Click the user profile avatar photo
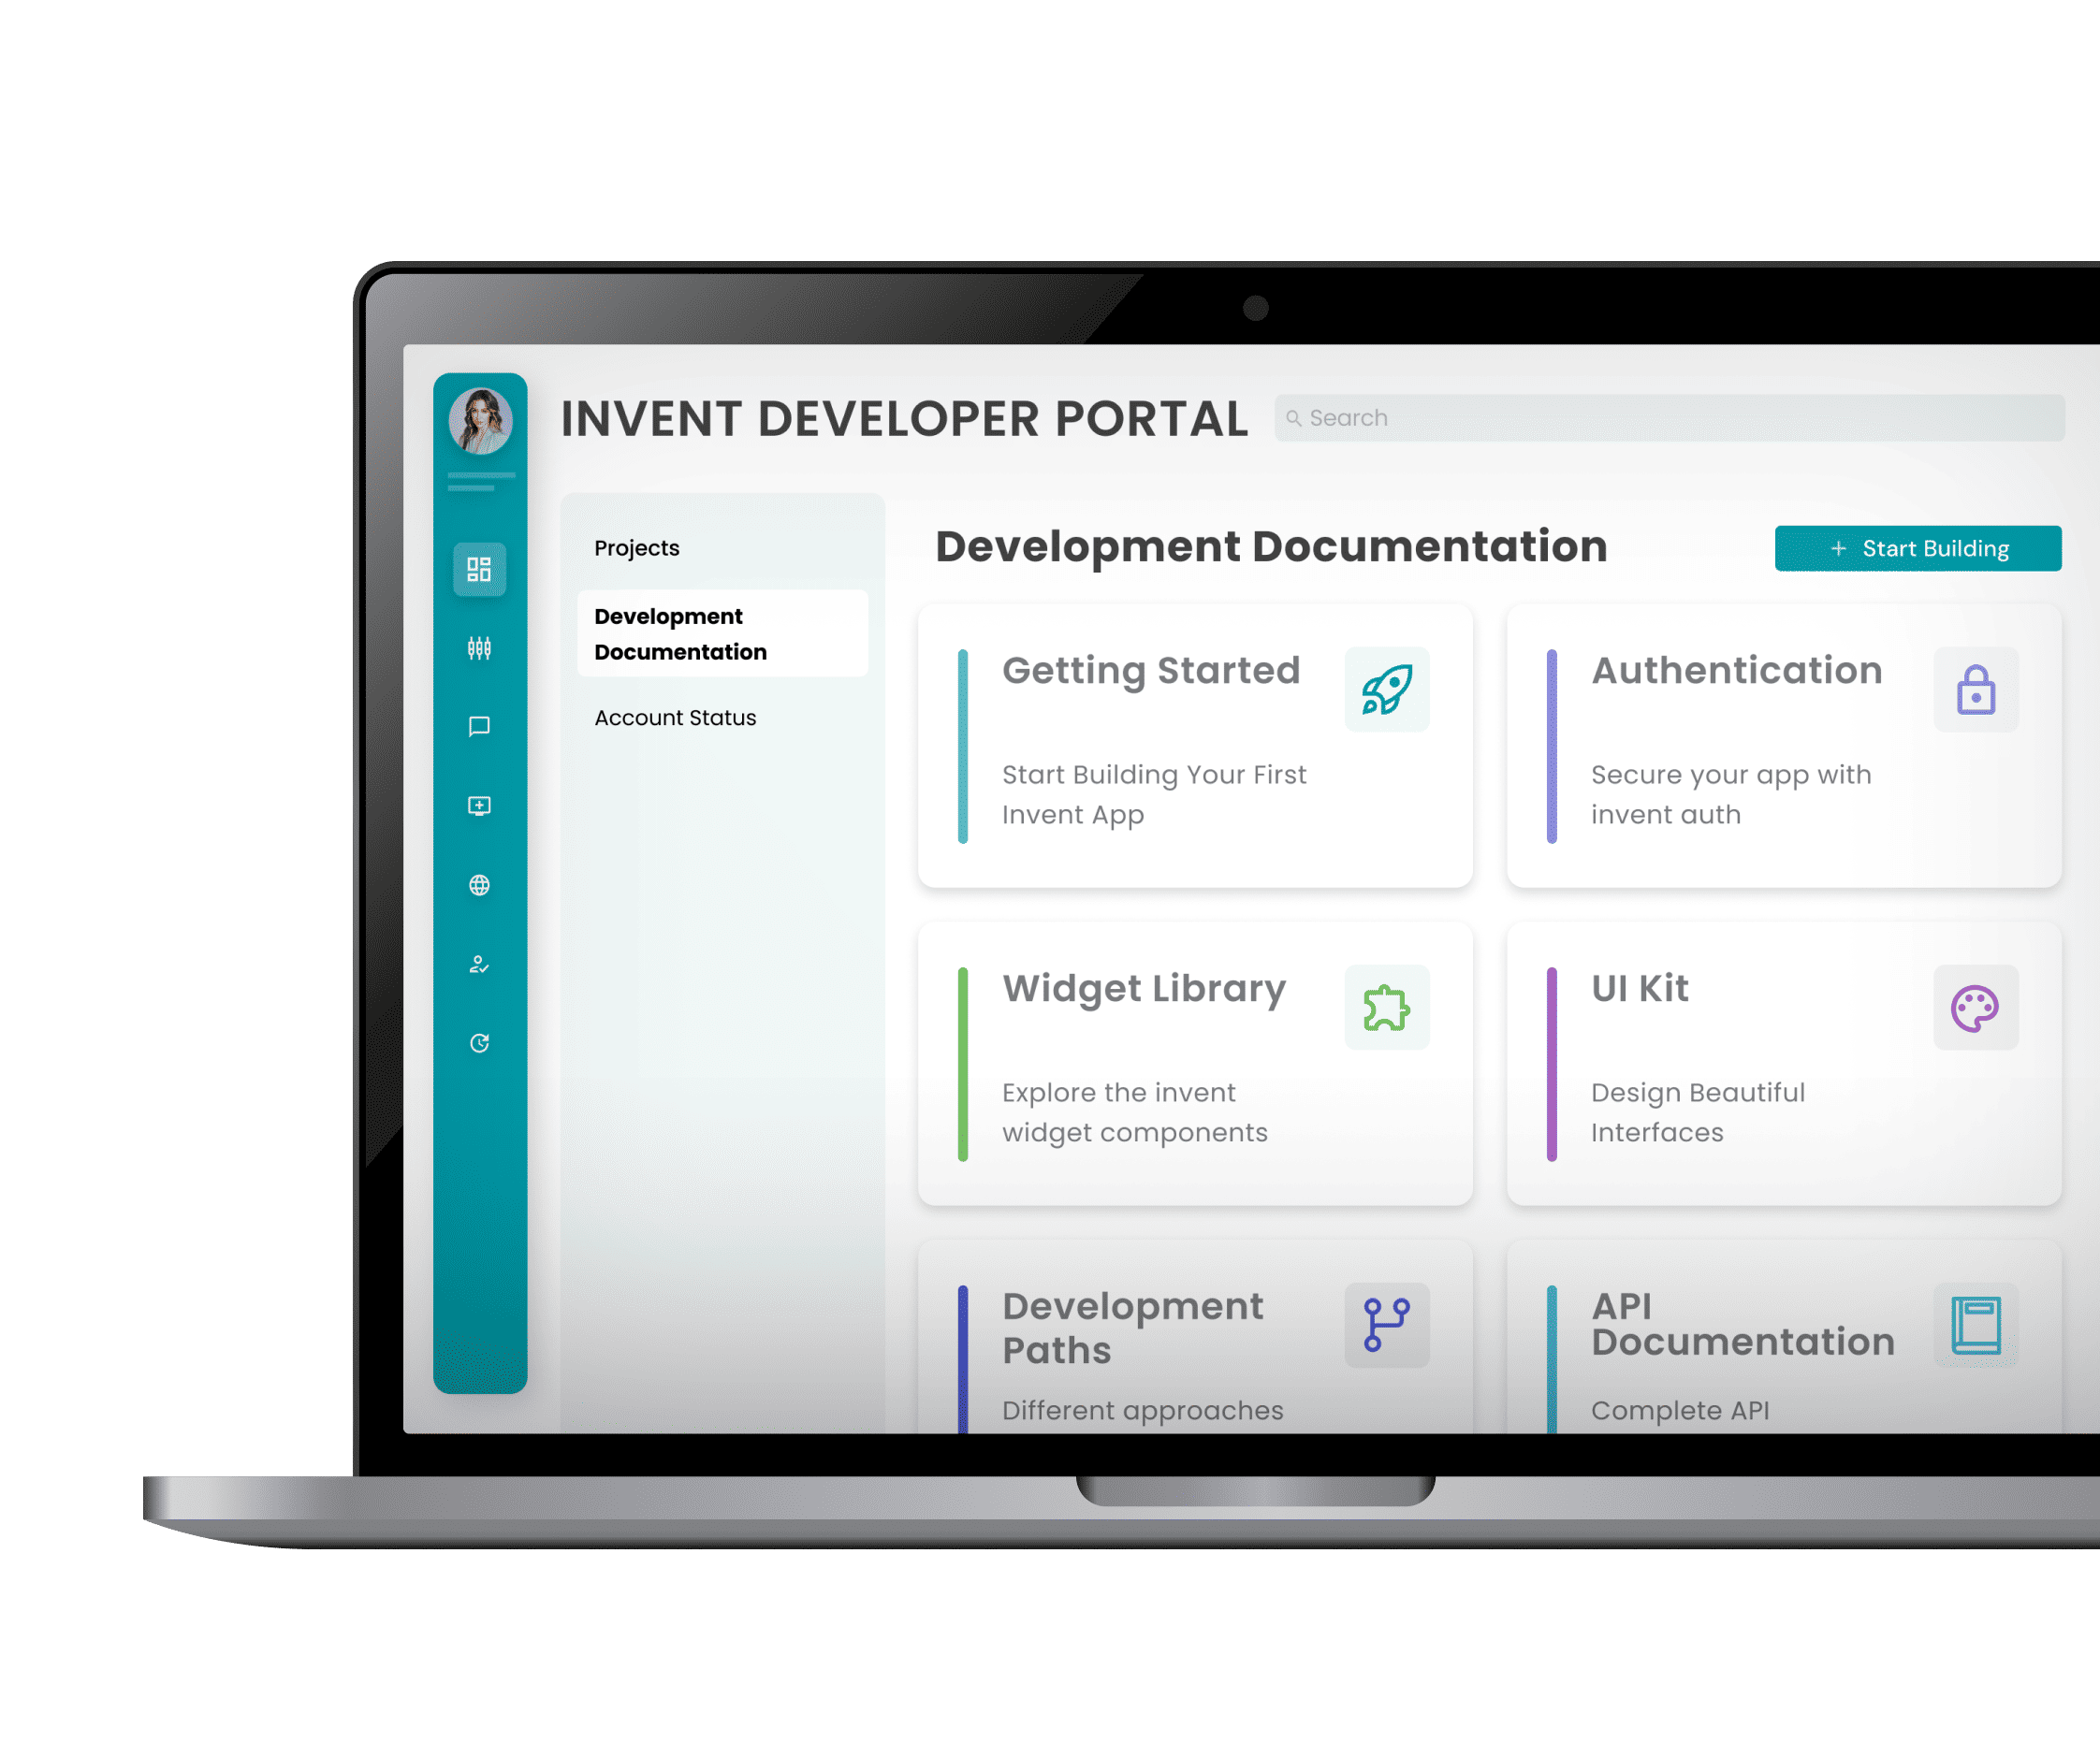 click(x=480, y=421)
